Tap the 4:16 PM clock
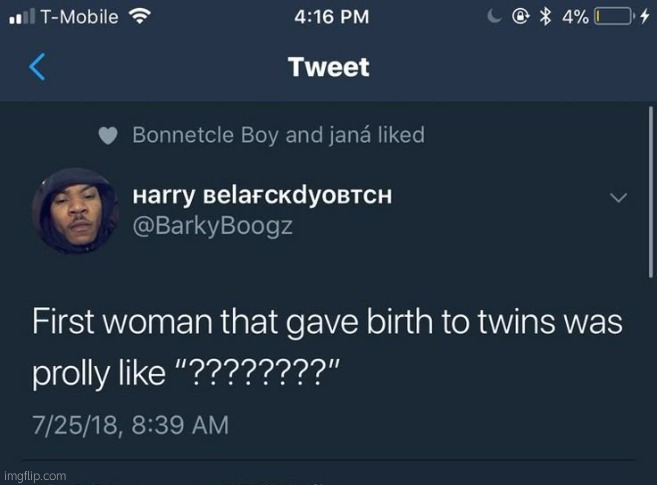This screenshot has width=657, height=485. coord(333,17)
